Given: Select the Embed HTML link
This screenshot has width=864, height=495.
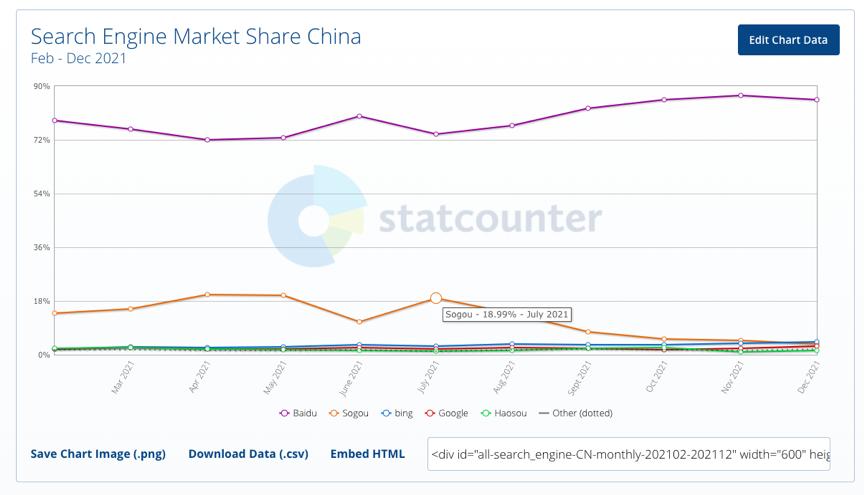Looking at the screenshot, I should point(367,453).
